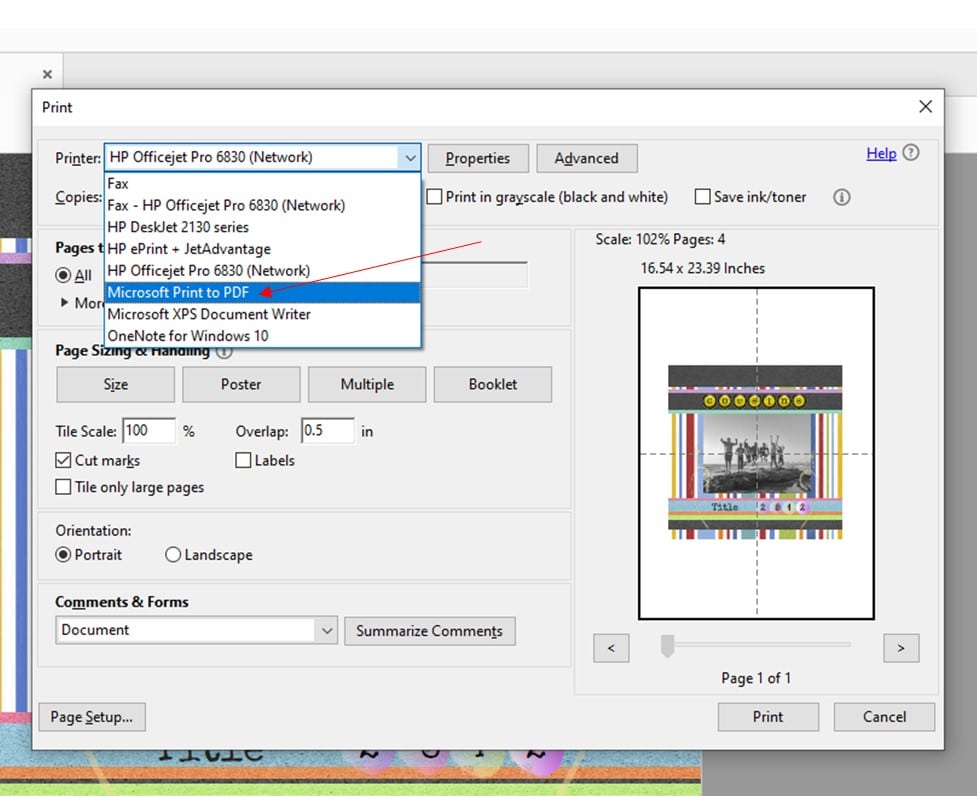Uncheck the Cut marks checkbox

pyautogui.click(x=63, y=460)
